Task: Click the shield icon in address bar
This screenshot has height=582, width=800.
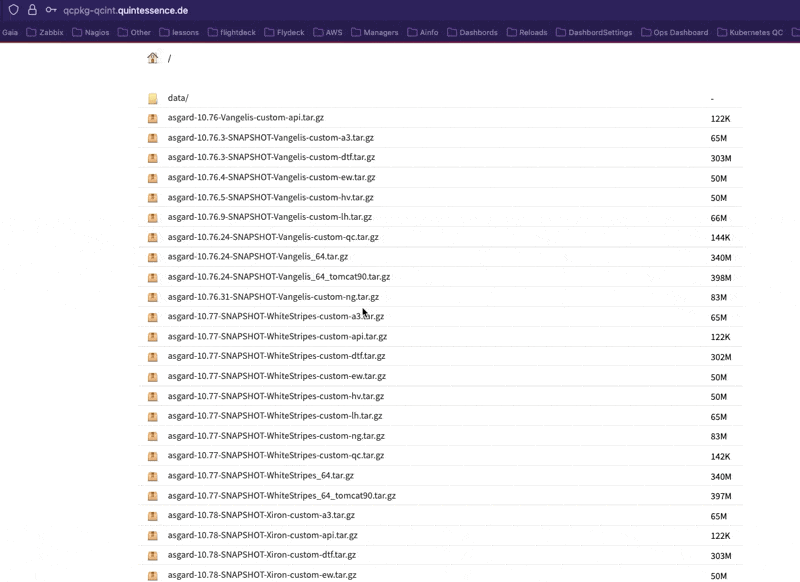Action: coord(13,10)
